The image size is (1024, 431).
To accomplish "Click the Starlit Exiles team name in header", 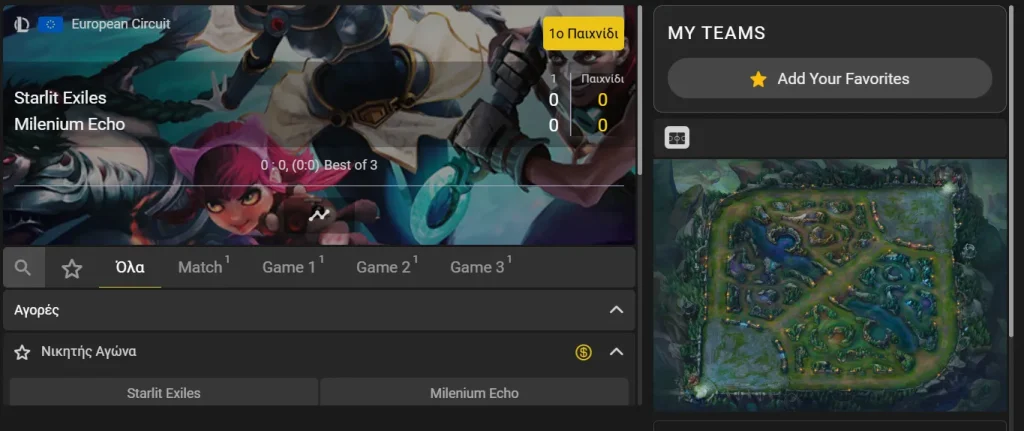I will coord(60,99).
